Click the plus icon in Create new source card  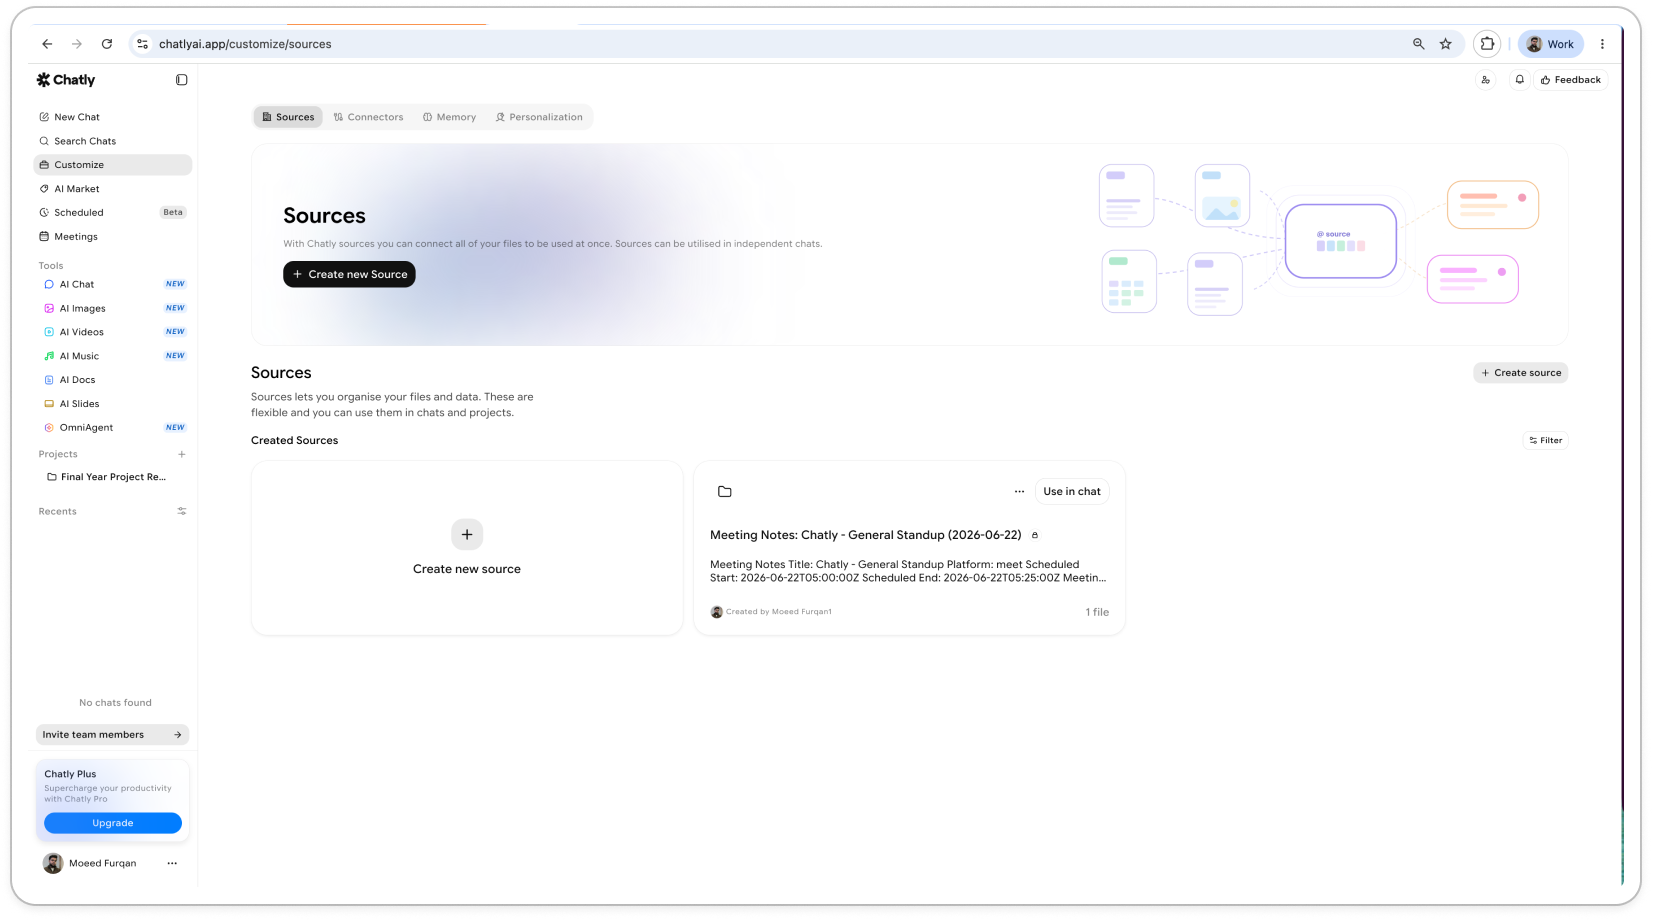pyautogui.click(x=467, y=534)
